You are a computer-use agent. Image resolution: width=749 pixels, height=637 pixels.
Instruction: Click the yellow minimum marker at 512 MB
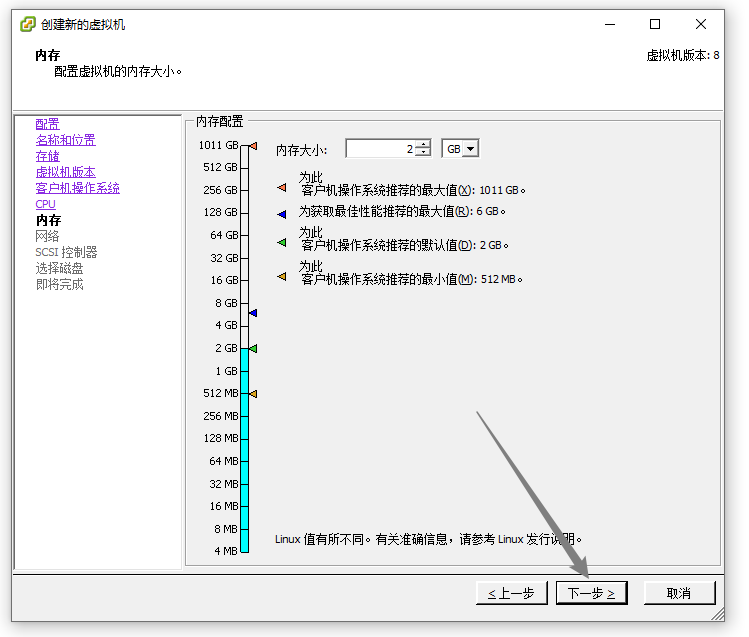(x=254, y=394)
